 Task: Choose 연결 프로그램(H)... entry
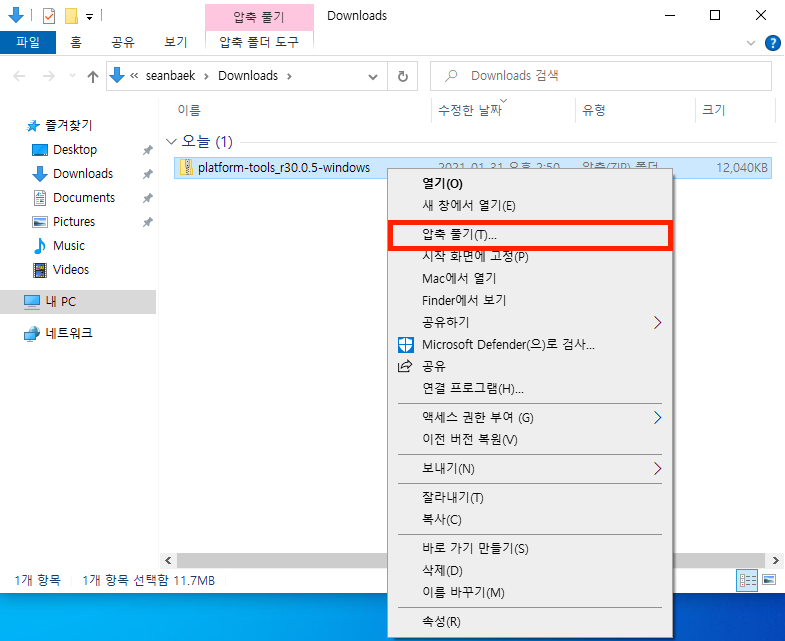(x=530, y=389)
